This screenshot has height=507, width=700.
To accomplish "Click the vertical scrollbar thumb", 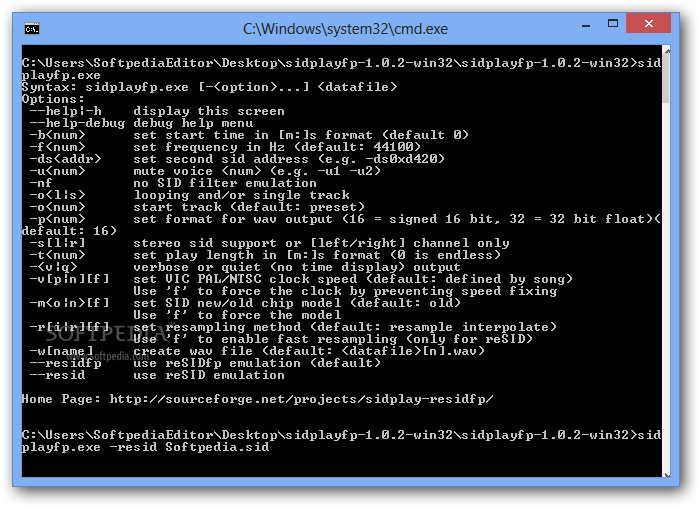I will pos(667,79).
